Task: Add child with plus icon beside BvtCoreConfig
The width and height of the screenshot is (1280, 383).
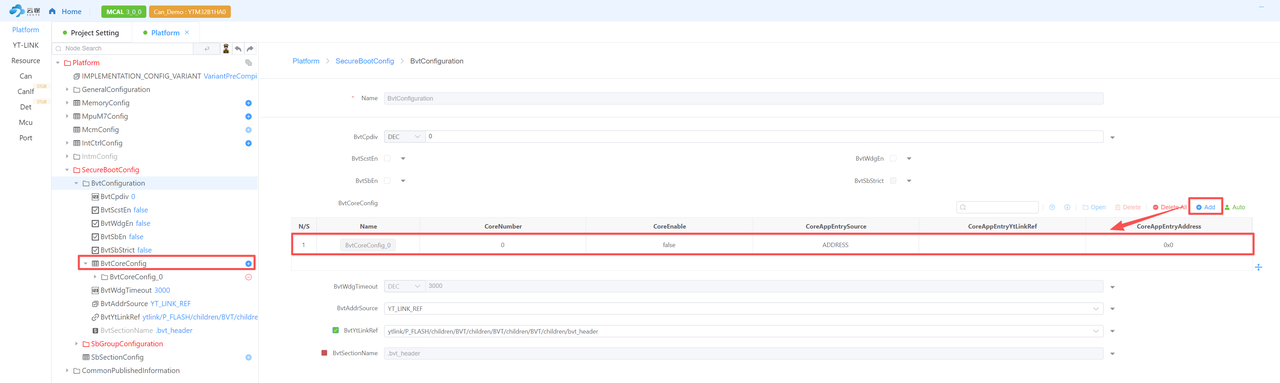Action: click(249, 264)
